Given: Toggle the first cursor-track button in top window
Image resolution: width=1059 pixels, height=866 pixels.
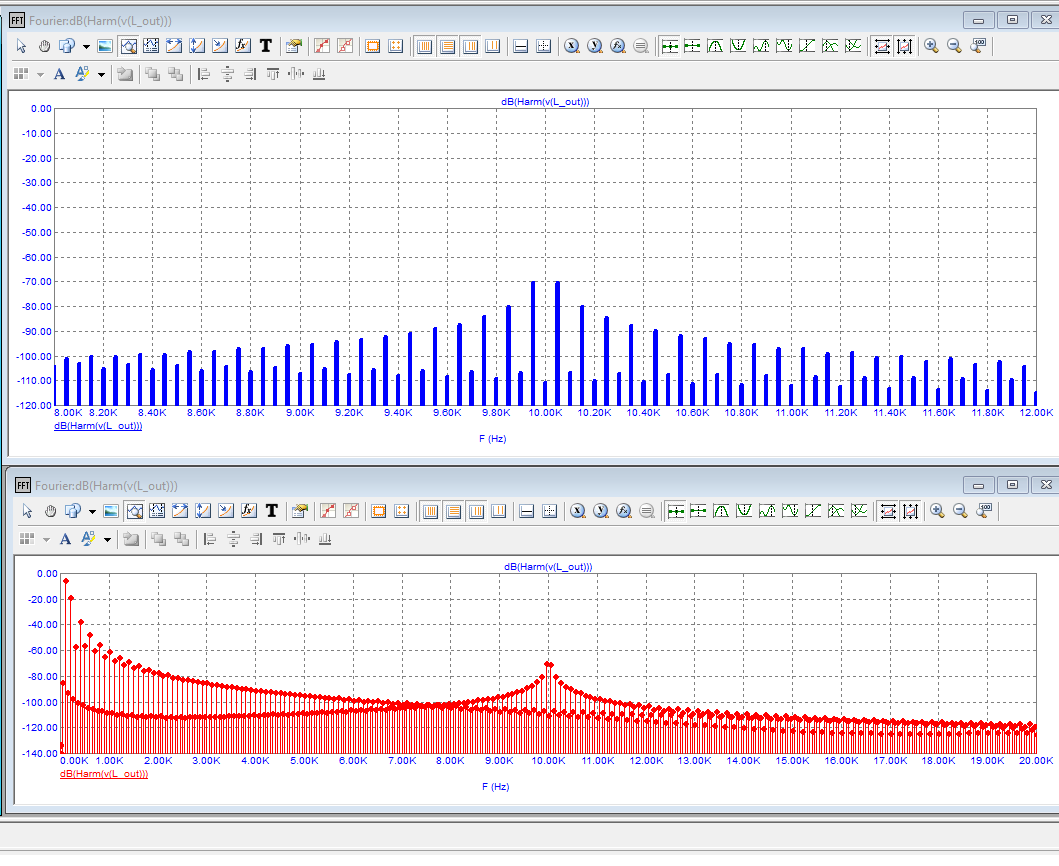Looking at the screenshot, I should tap(669, 46).
